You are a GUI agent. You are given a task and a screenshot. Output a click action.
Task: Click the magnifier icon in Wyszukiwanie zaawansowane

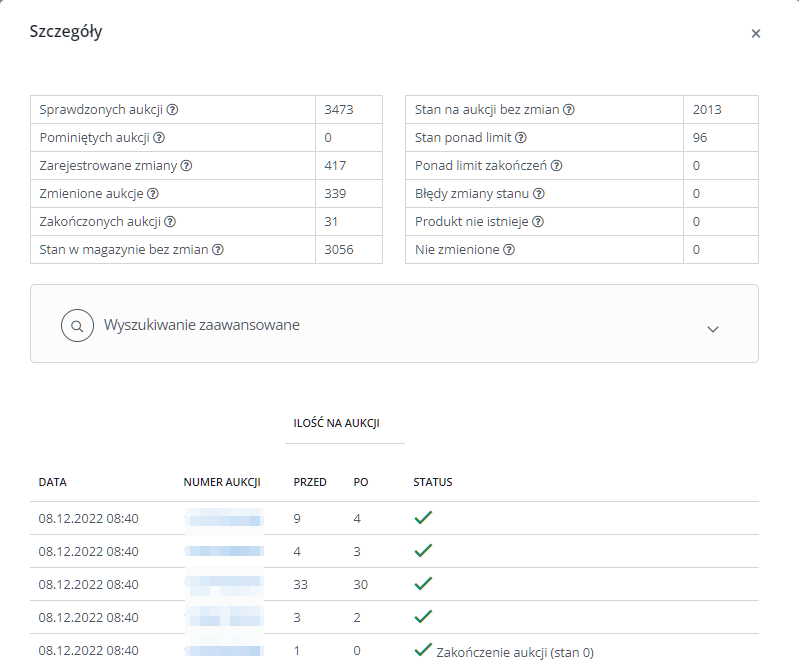click(x=77, y=326)
